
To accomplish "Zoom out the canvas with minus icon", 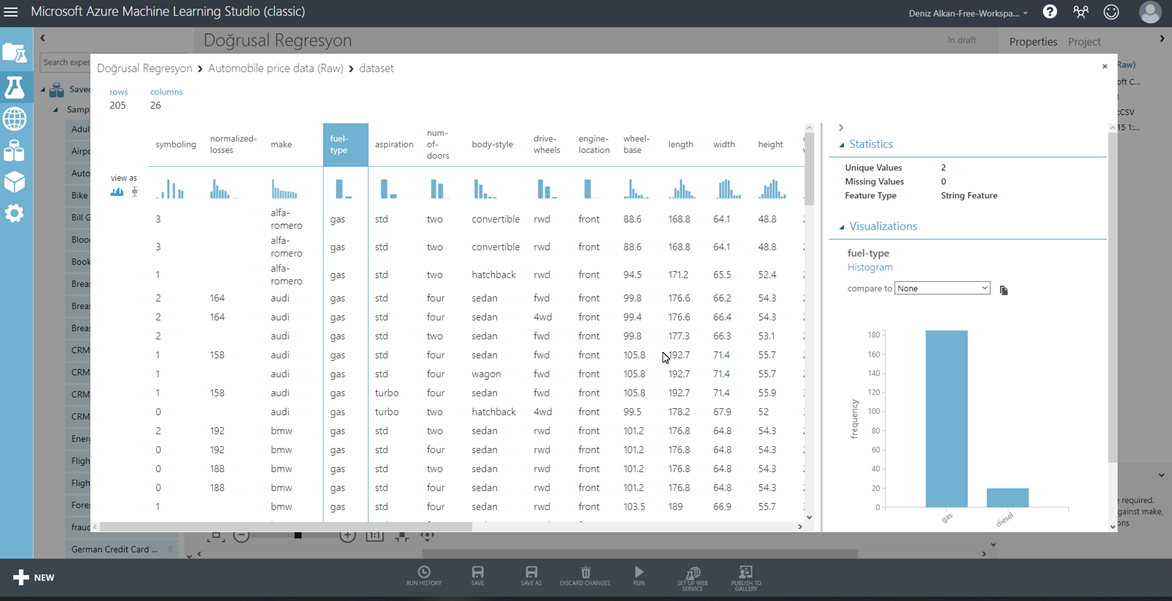I will [x=241, y=535].
